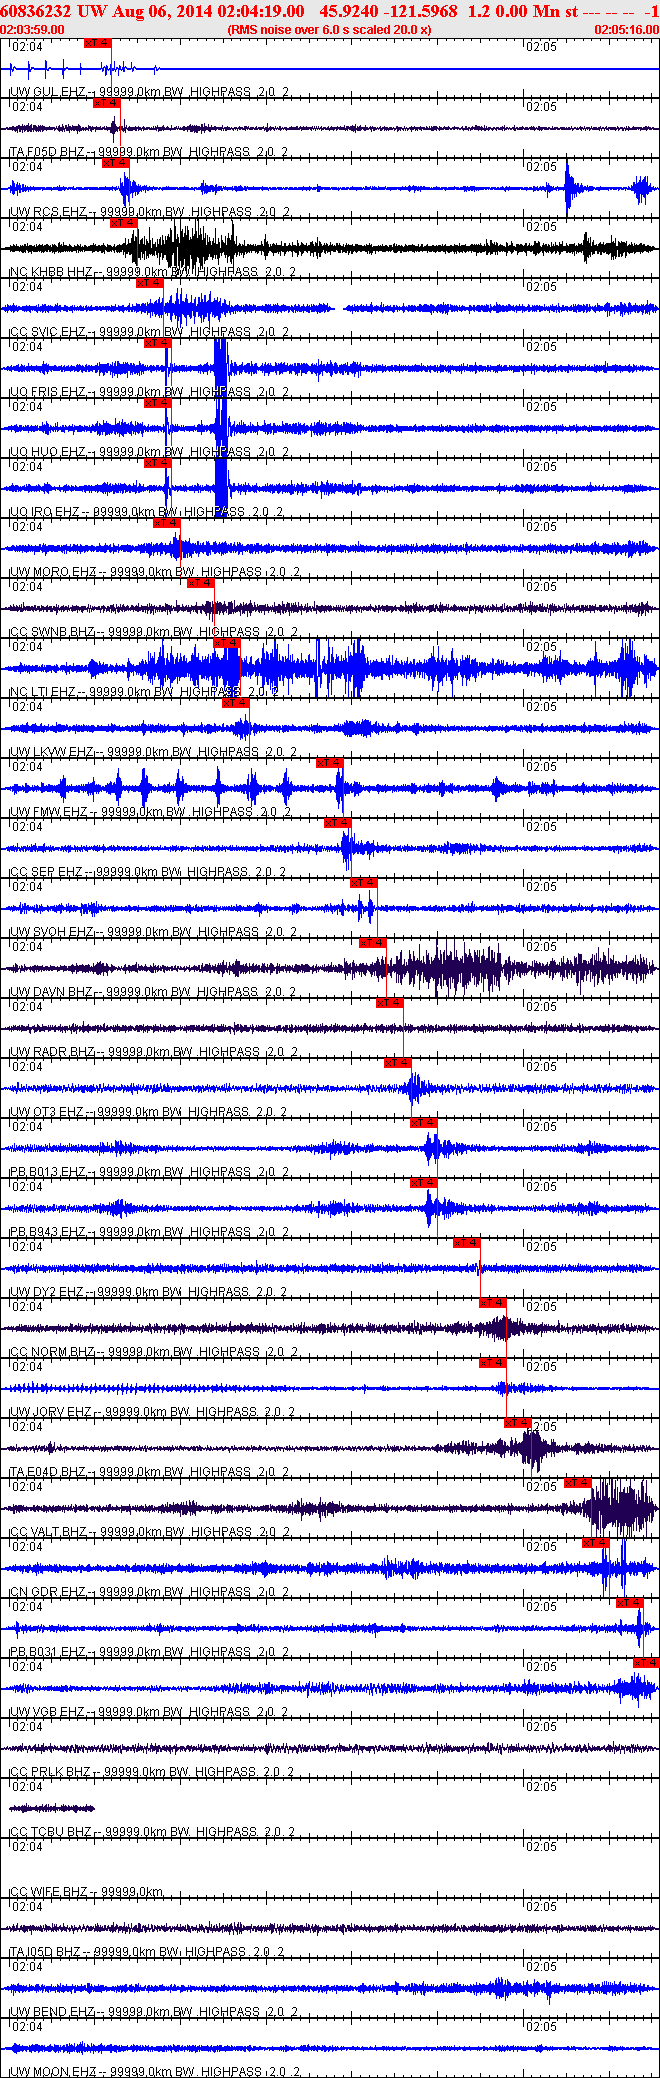Image resolution: width=660 pixels, height=2078 pixels.
Task: Select the red pick marker on UO FRIS trace
Action: (x=158, y=343)
